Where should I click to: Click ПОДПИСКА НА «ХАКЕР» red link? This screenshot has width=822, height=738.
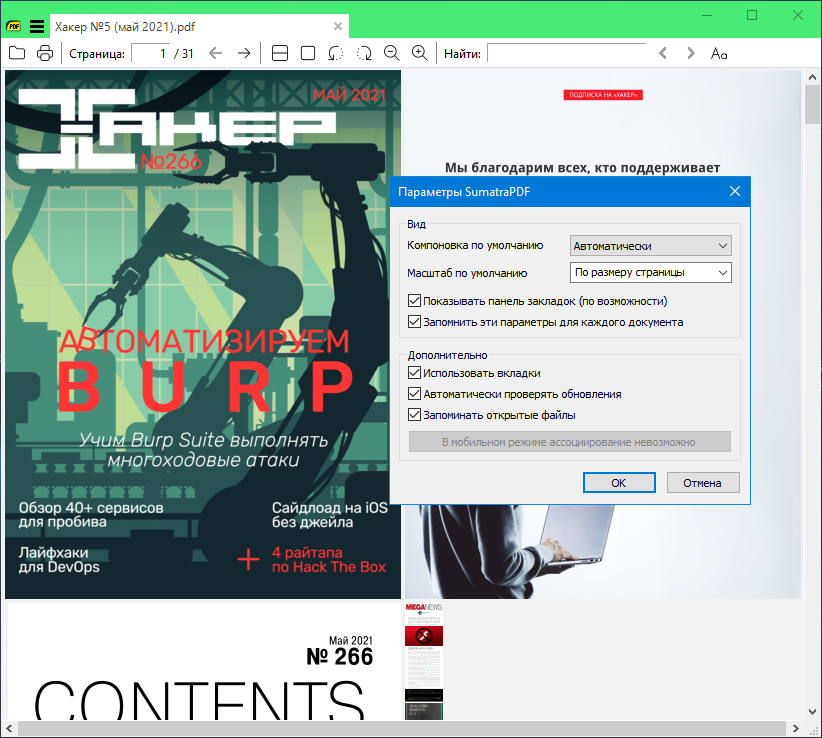(x=603, y=95)
